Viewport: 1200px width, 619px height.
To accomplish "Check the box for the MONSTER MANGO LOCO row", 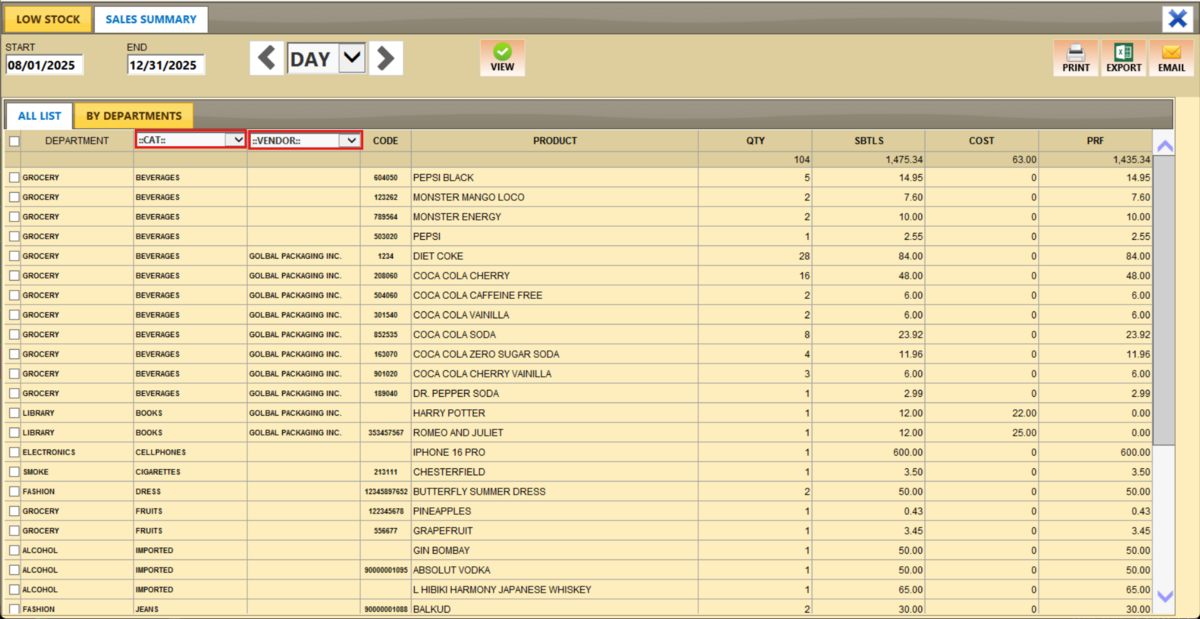I will click(x=13, y=197).
